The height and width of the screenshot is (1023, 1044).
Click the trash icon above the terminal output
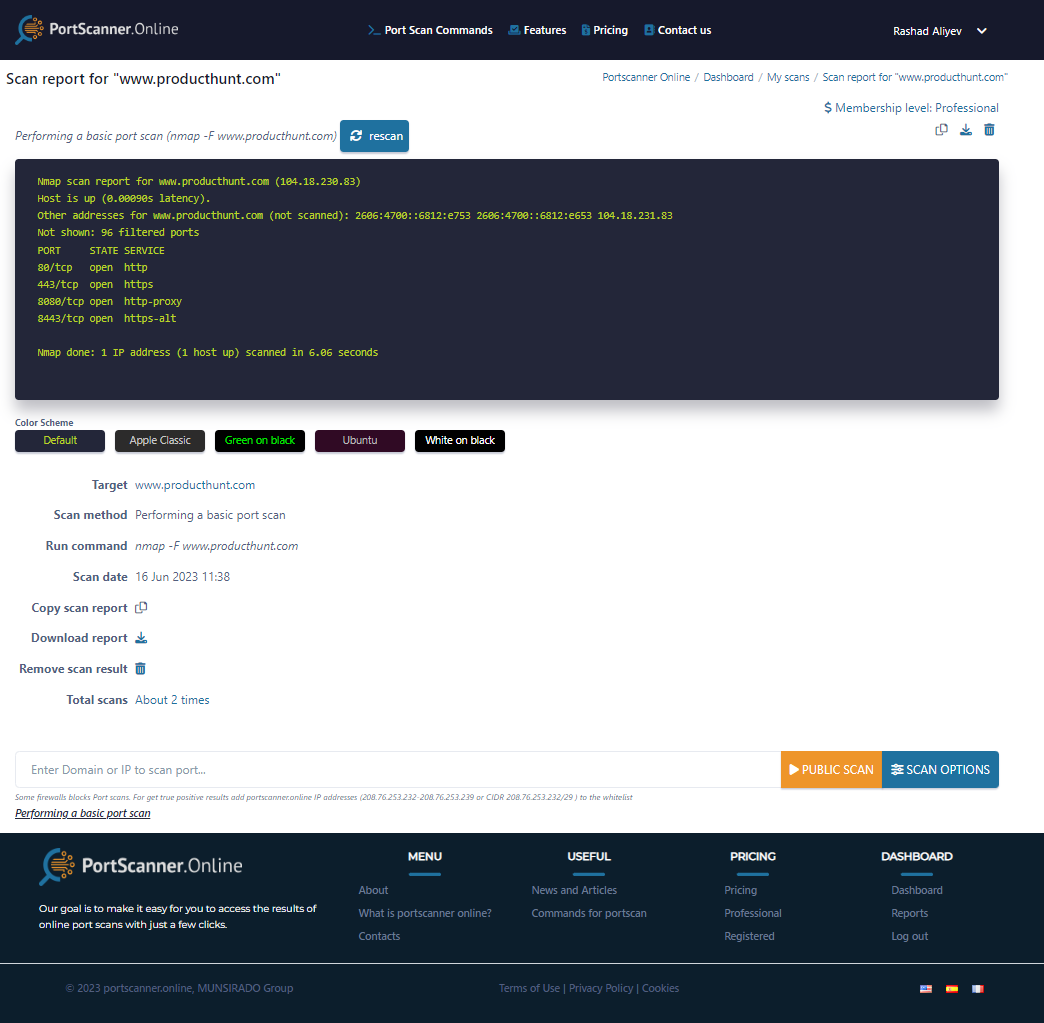coord(989,130)
